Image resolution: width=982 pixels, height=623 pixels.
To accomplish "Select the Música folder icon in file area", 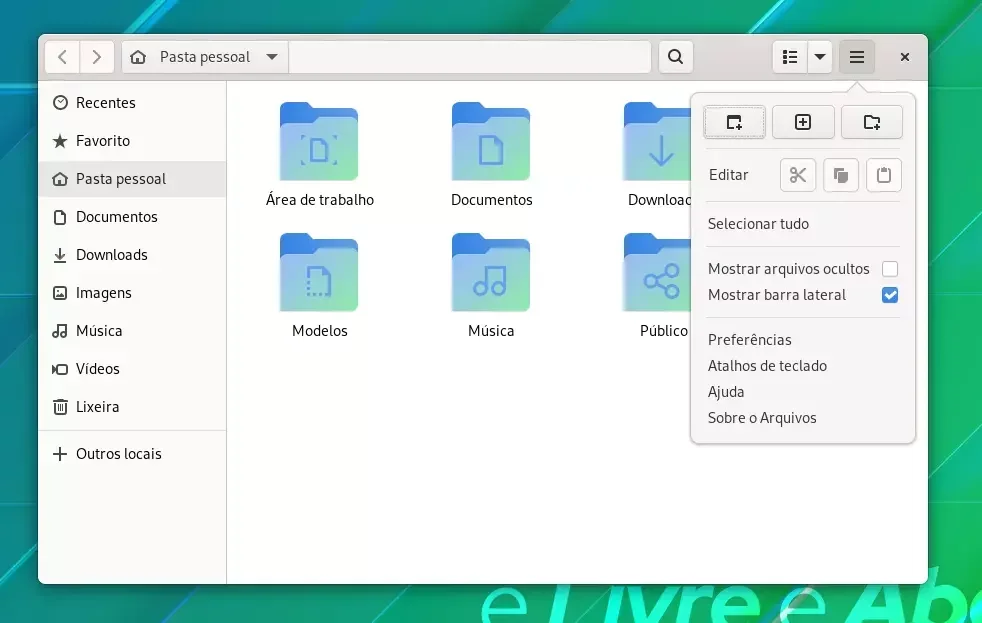I will (491, 272).
